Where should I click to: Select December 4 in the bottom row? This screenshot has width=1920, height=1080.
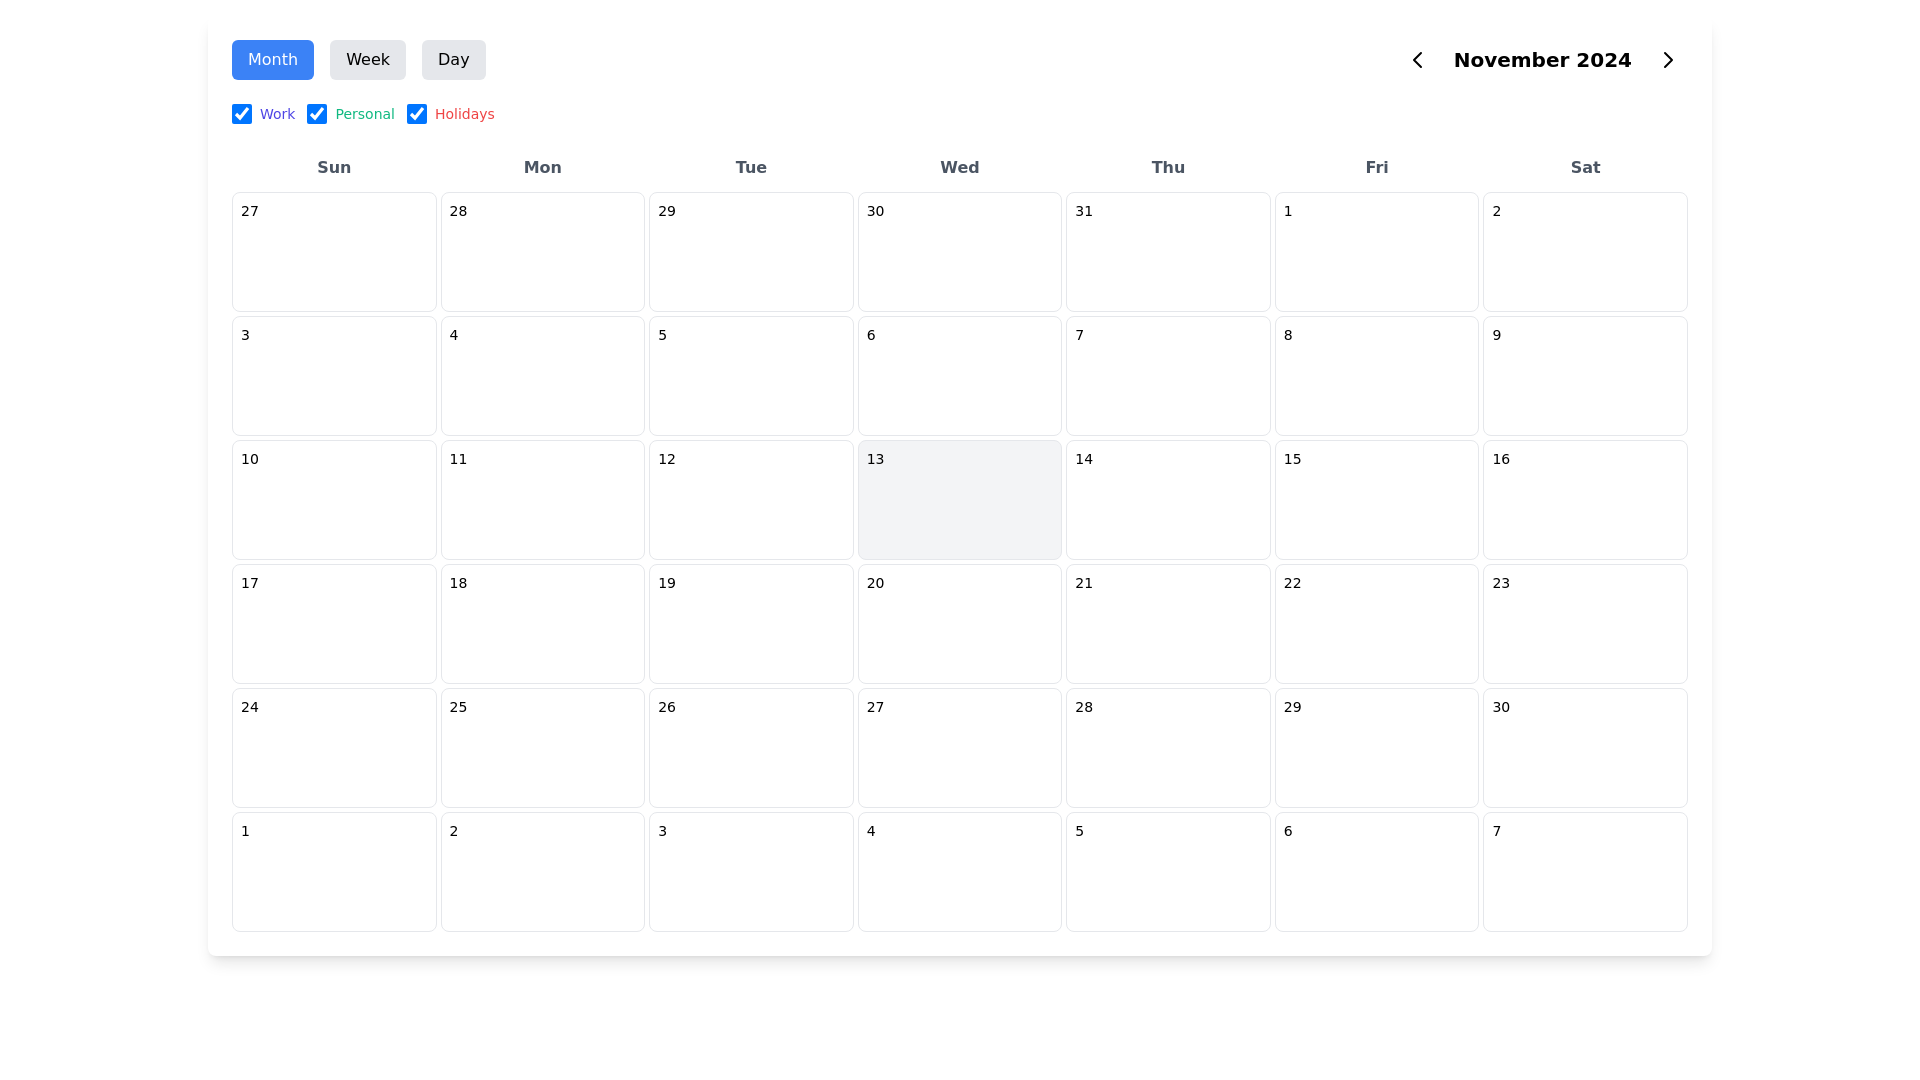point(959,871)
